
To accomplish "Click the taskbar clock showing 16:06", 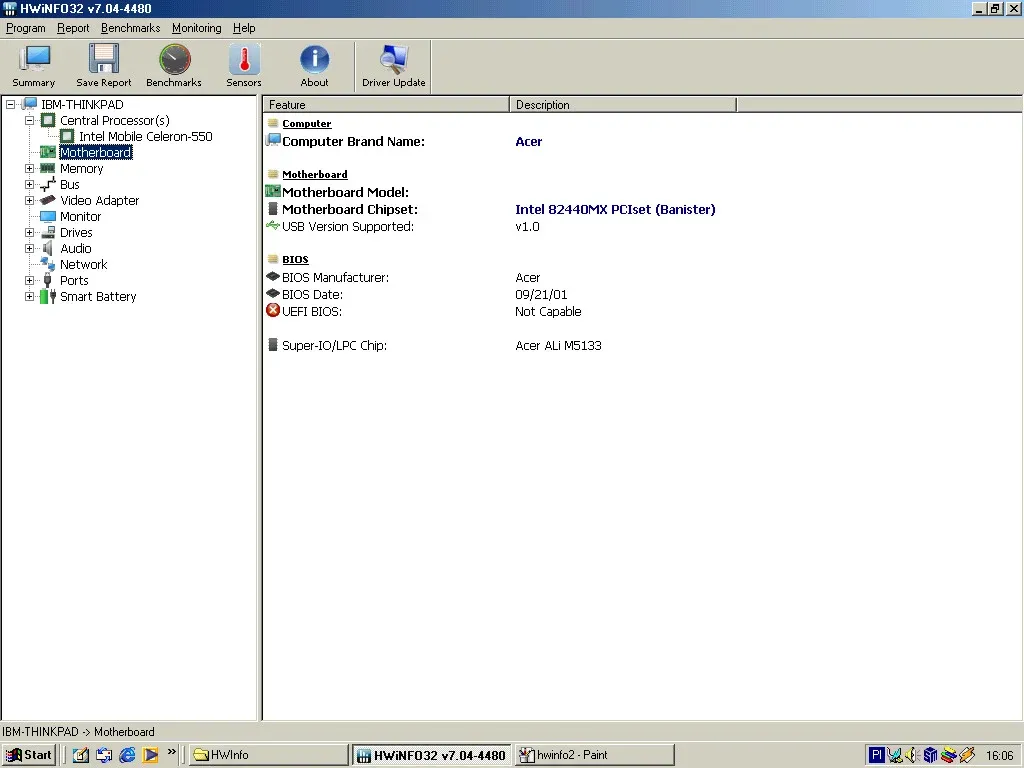I will [999, 756].
